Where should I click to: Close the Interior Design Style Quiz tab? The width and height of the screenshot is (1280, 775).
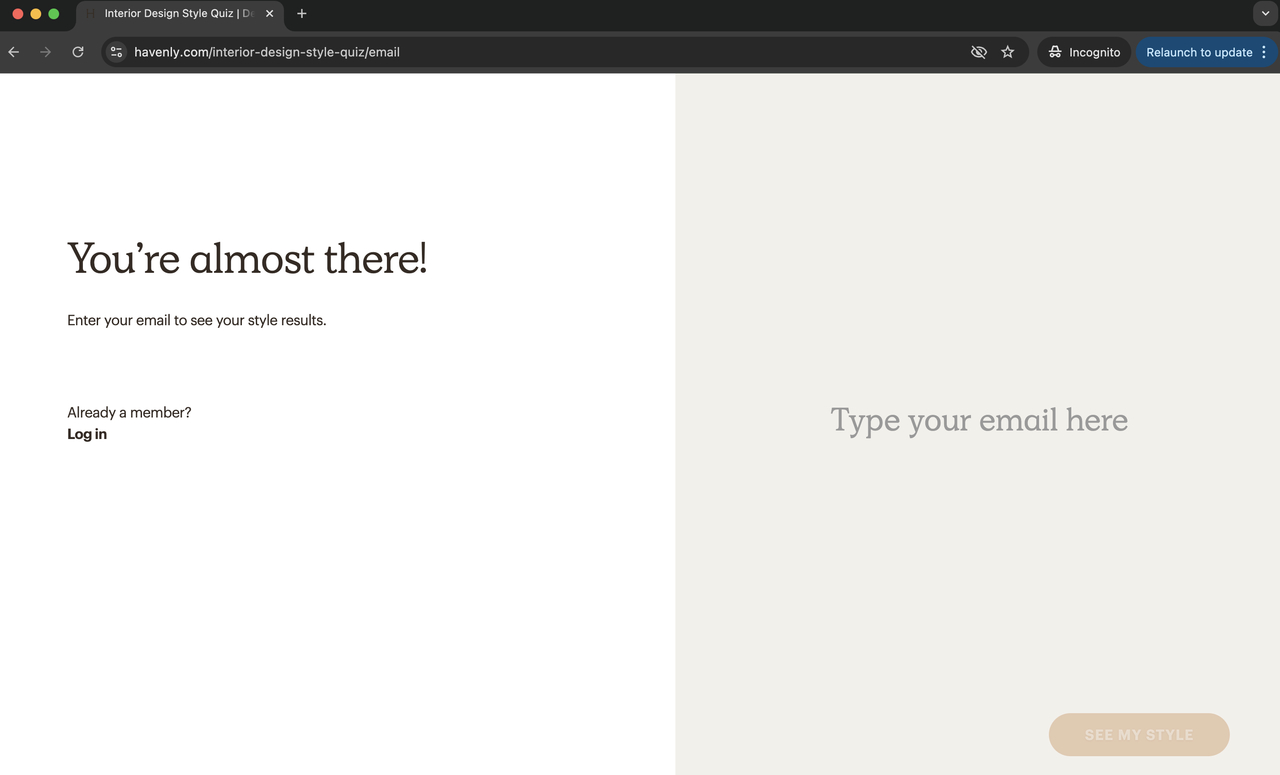coord(269,14)
